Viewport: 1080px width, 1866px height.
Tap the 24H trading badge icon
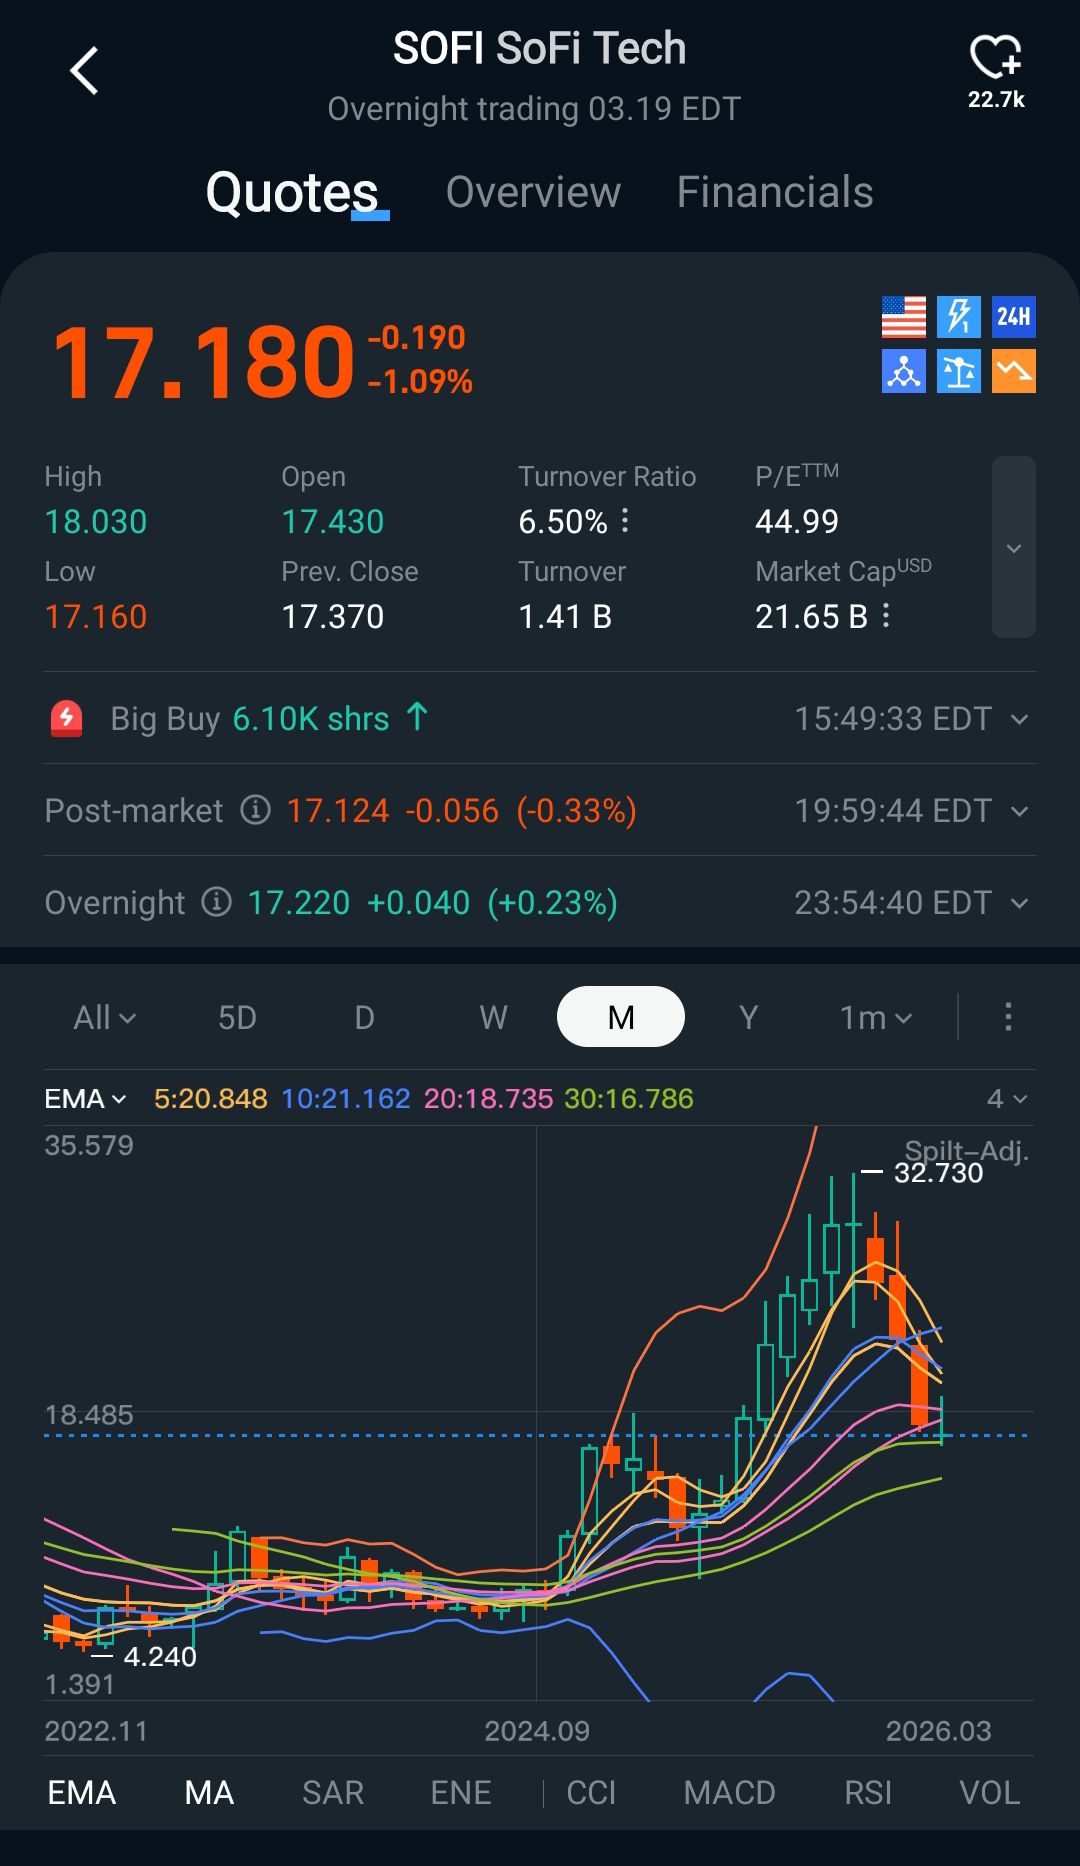coord(1013,317)
